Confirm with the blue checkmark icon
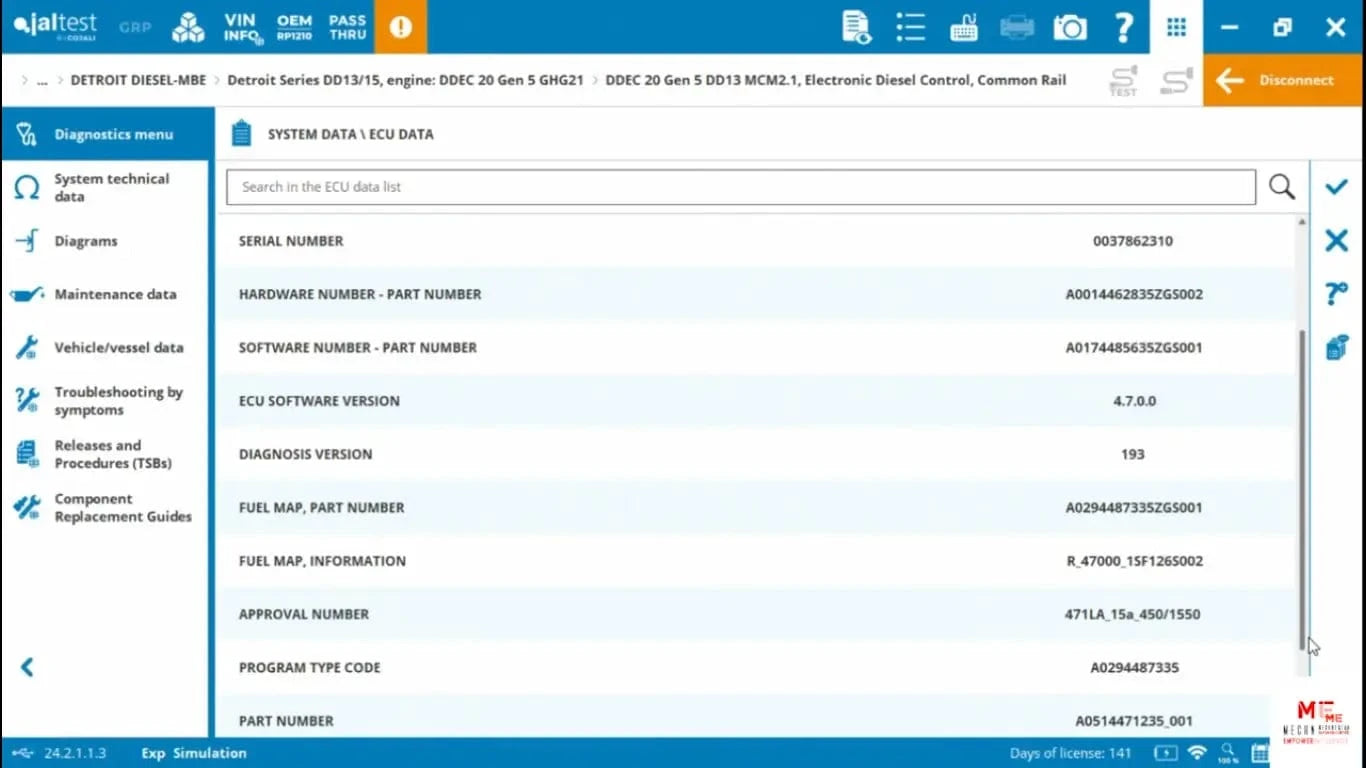Image resolution: width=1366 pixels, height=768 pixels. (x=1336, y=187)
